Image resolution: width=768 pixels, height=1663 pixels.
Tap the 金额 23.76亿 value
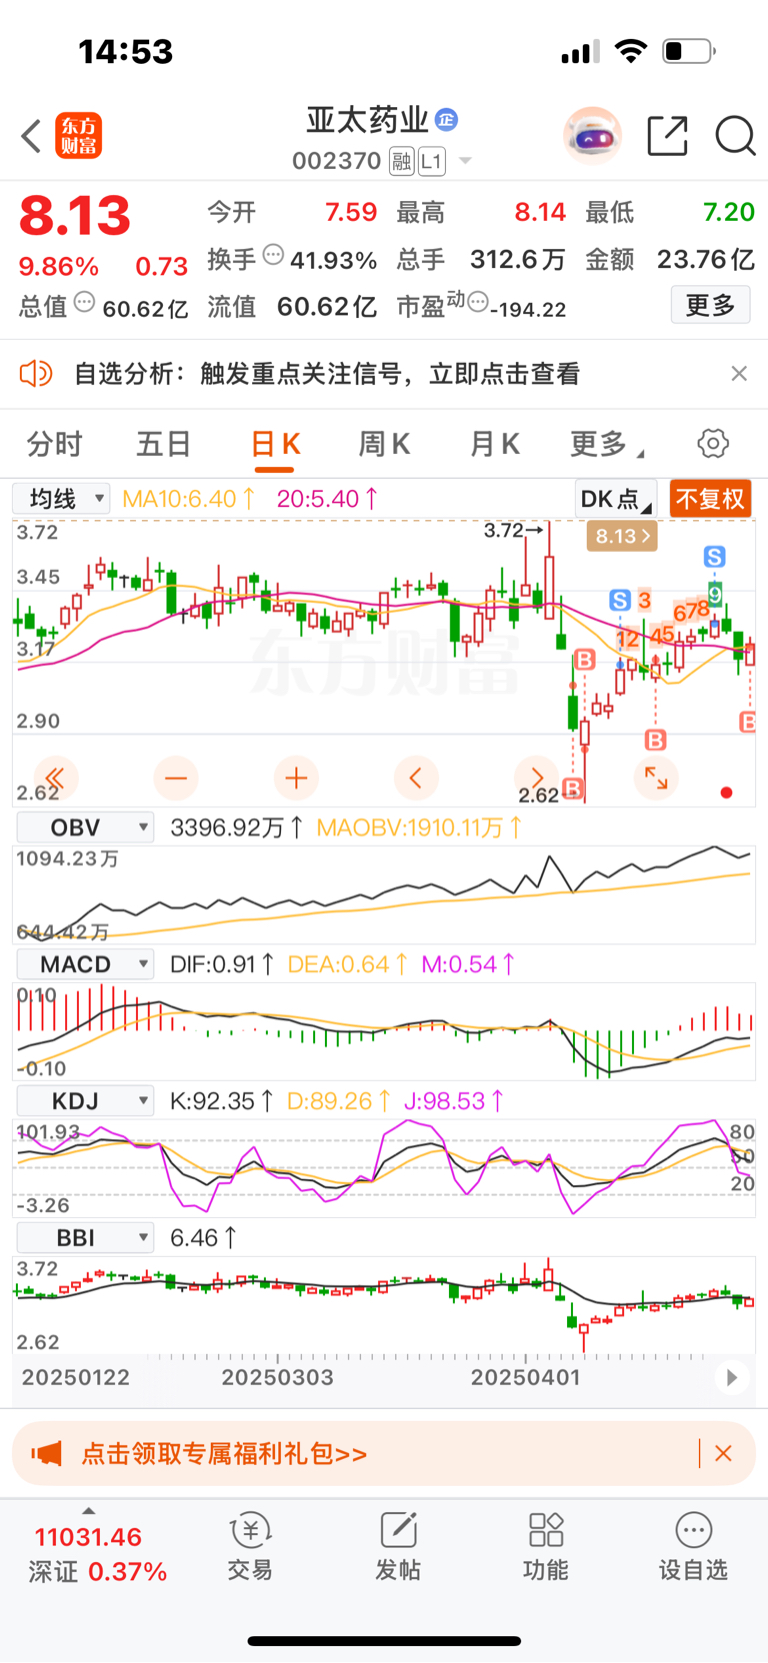705,260
